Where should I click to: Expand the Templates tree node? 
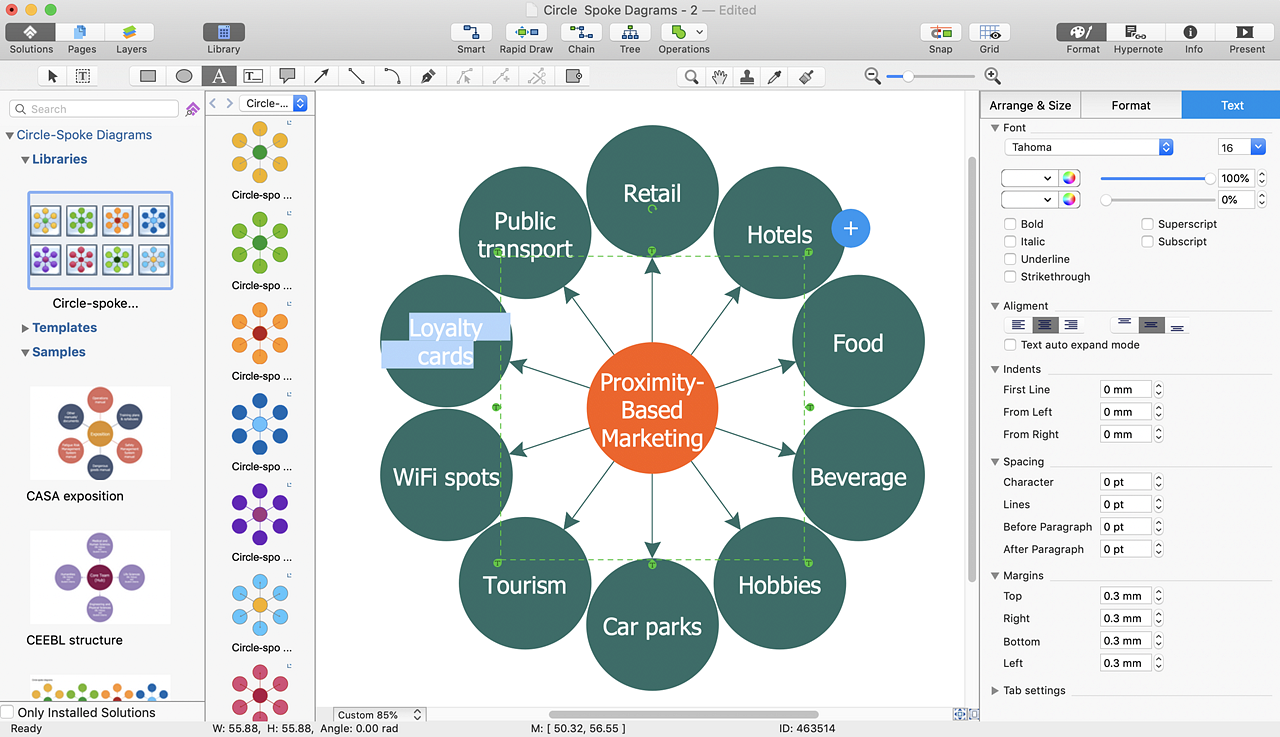(x=26, y=328)
